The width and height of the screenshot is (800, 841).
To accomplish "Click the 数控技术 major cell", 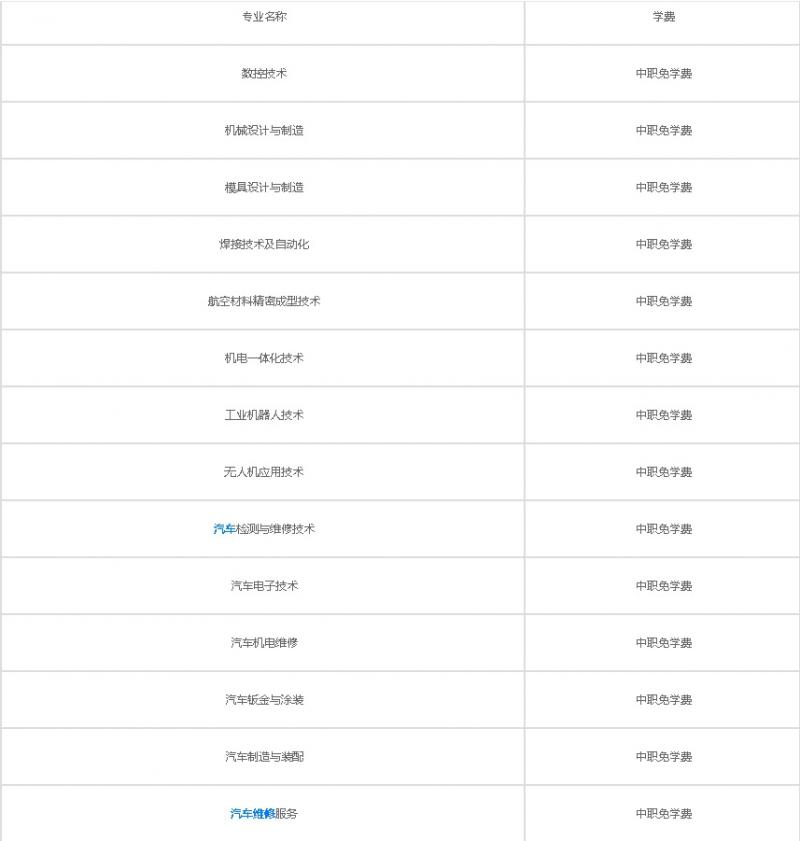I will click(264, 73).
